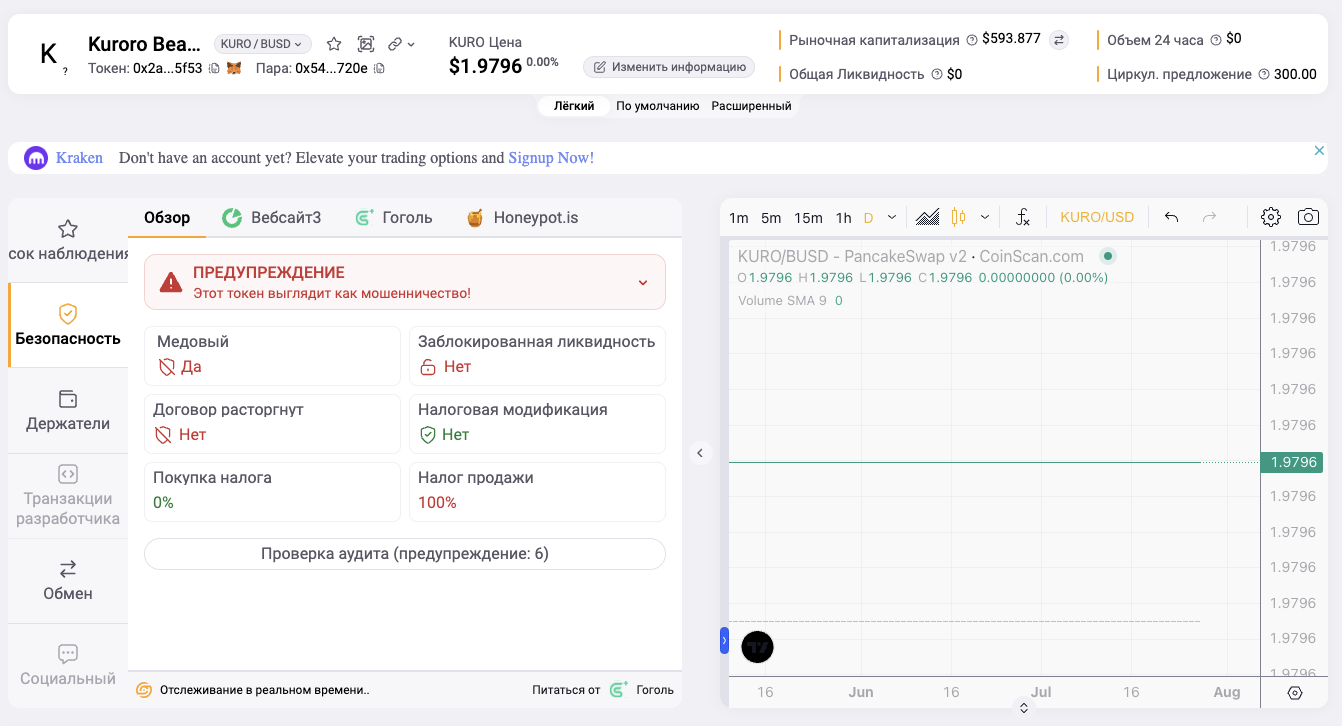
Task: Toggle the KURO/USD price mode
Action: 1097,217
